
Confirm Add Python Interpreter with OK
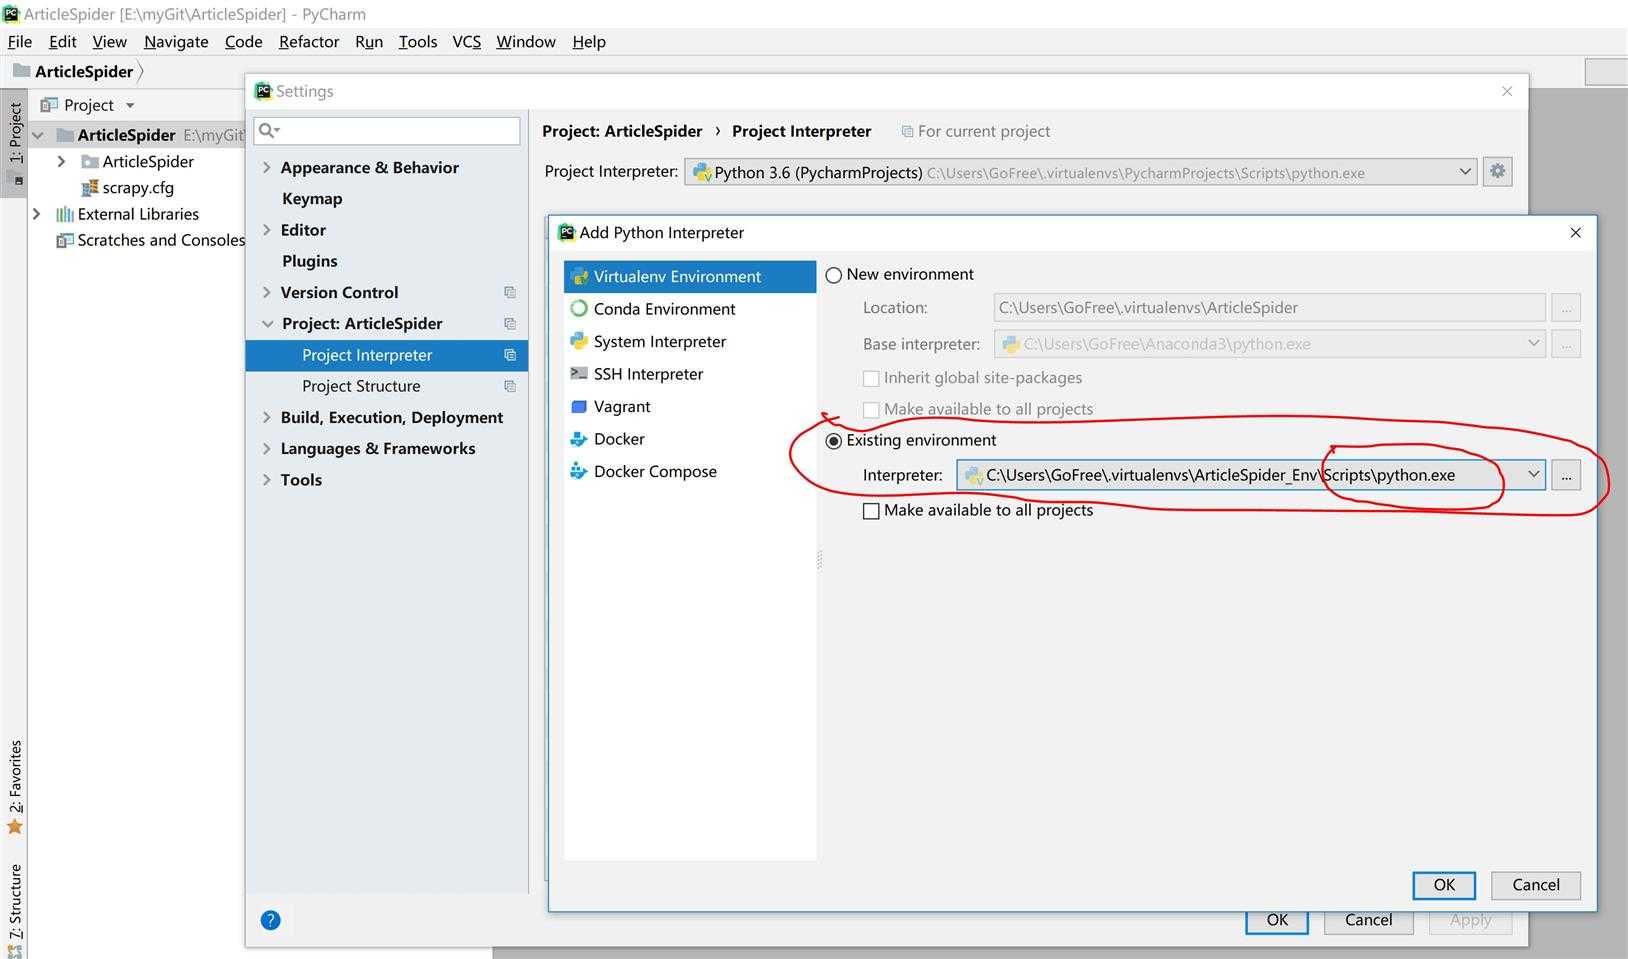(x=1444, y=885)
